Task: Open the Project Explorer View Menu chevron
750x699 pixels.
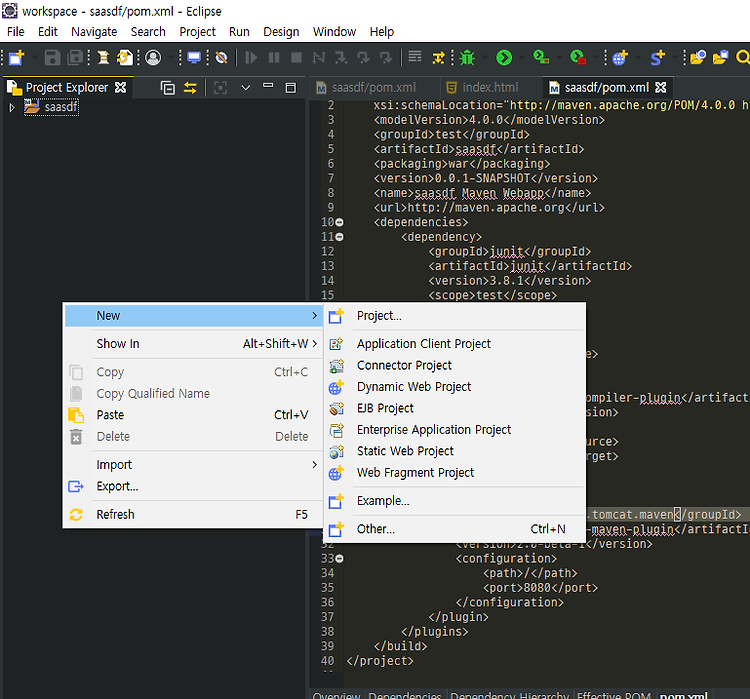Action: [246, 88]
